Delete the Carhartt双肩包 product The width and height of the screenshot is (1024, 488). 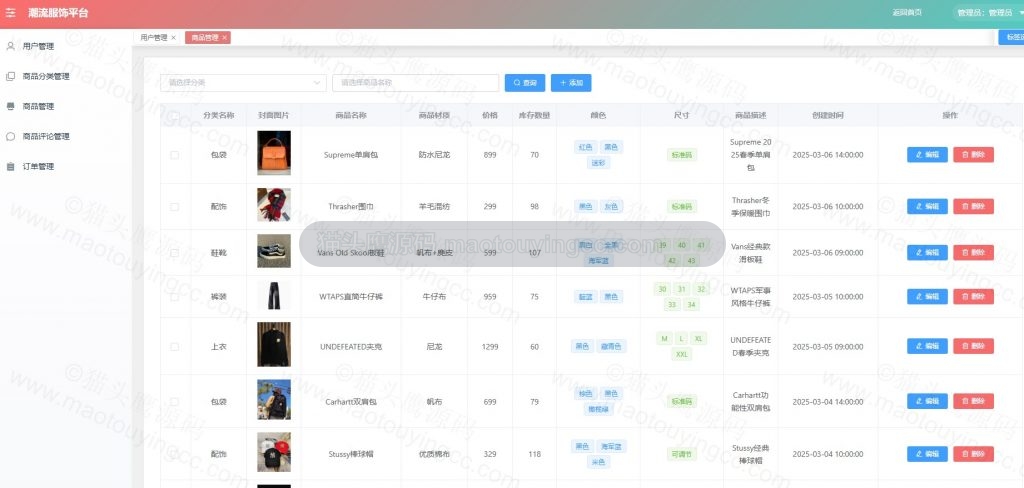tap(974, 401)
